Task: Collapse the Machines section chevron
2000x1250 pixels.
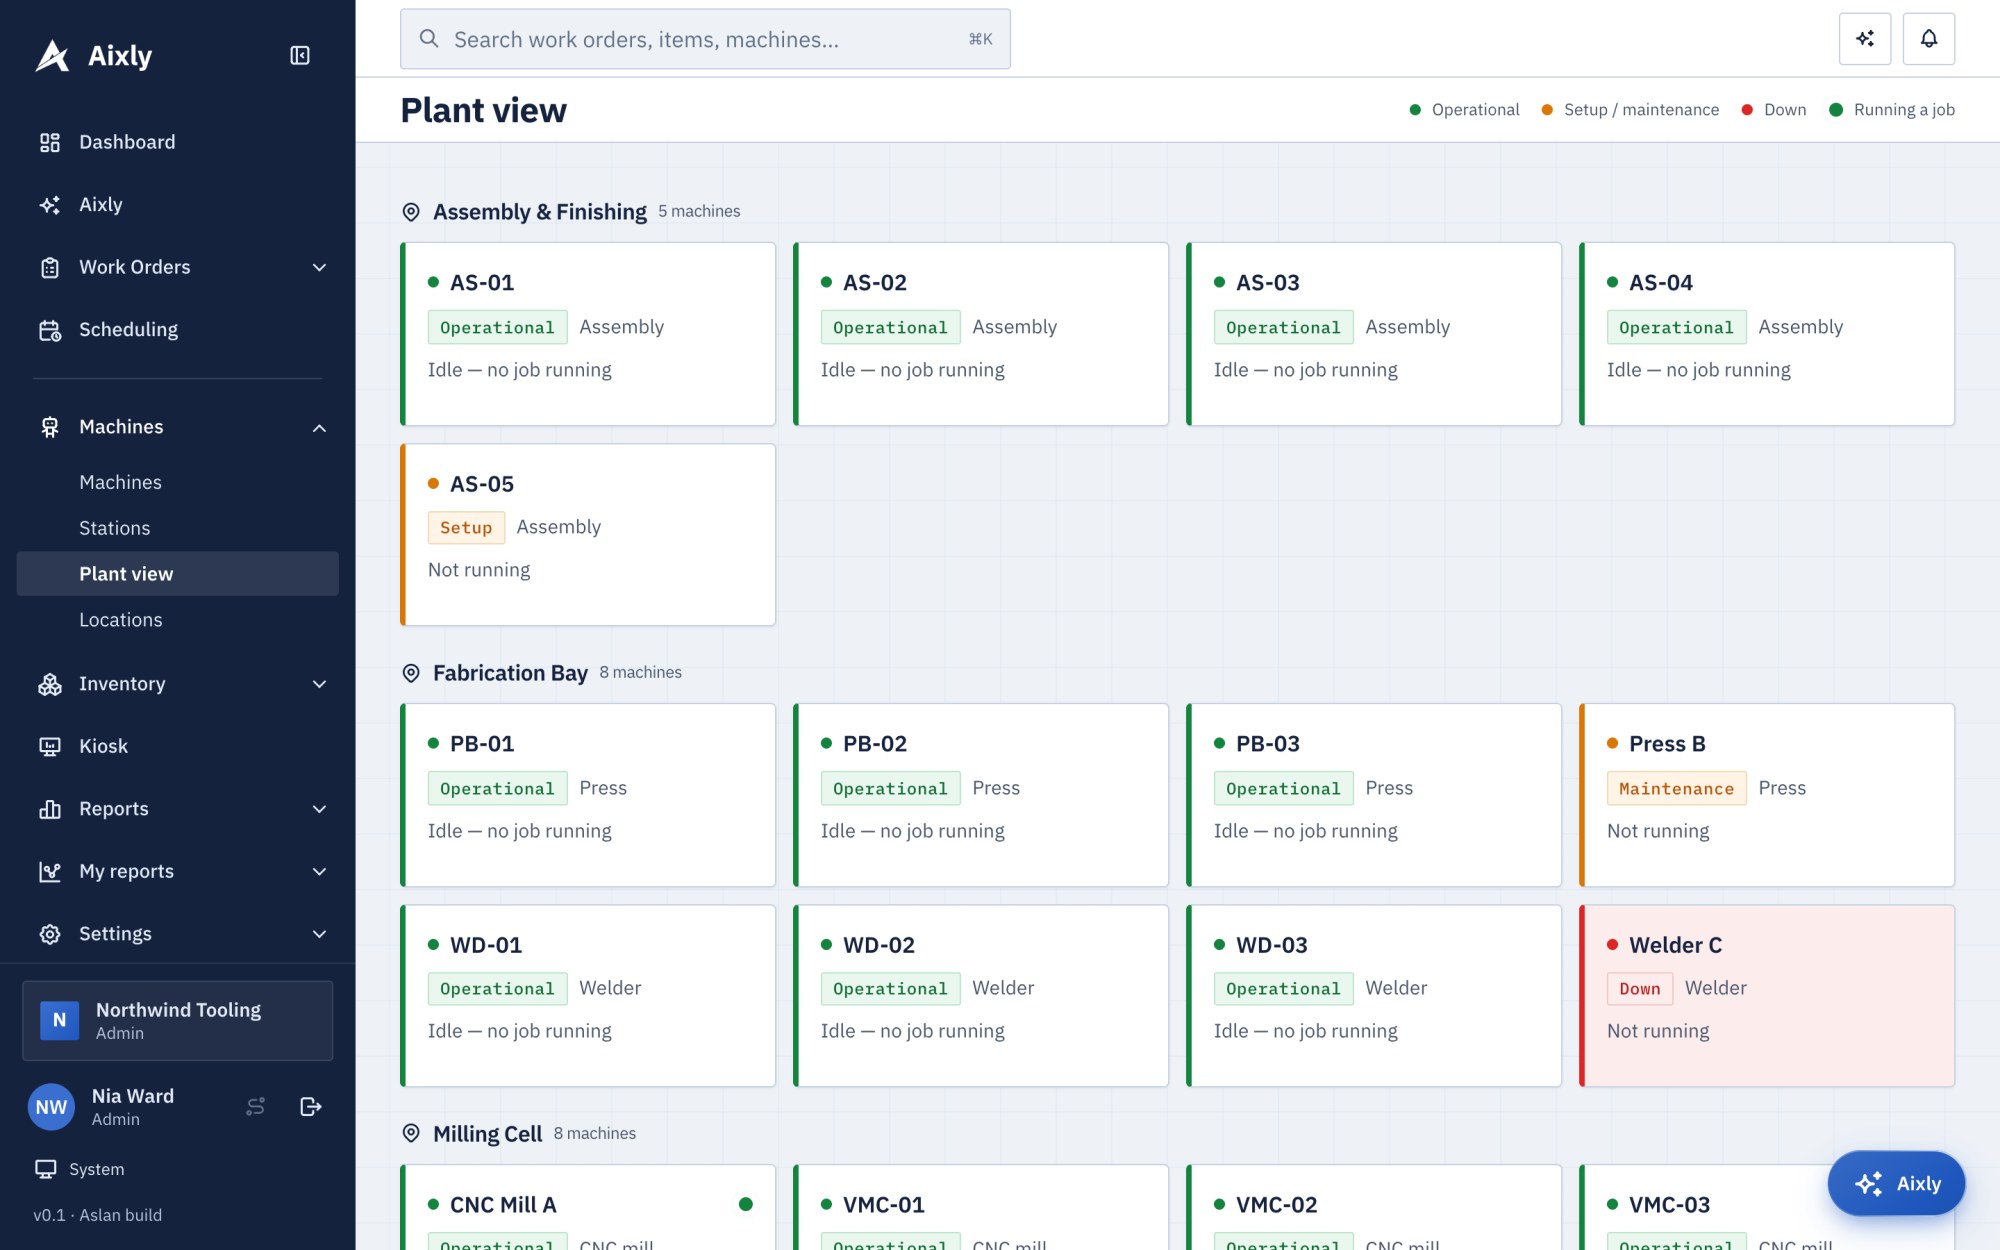Action: pos(320,427)
